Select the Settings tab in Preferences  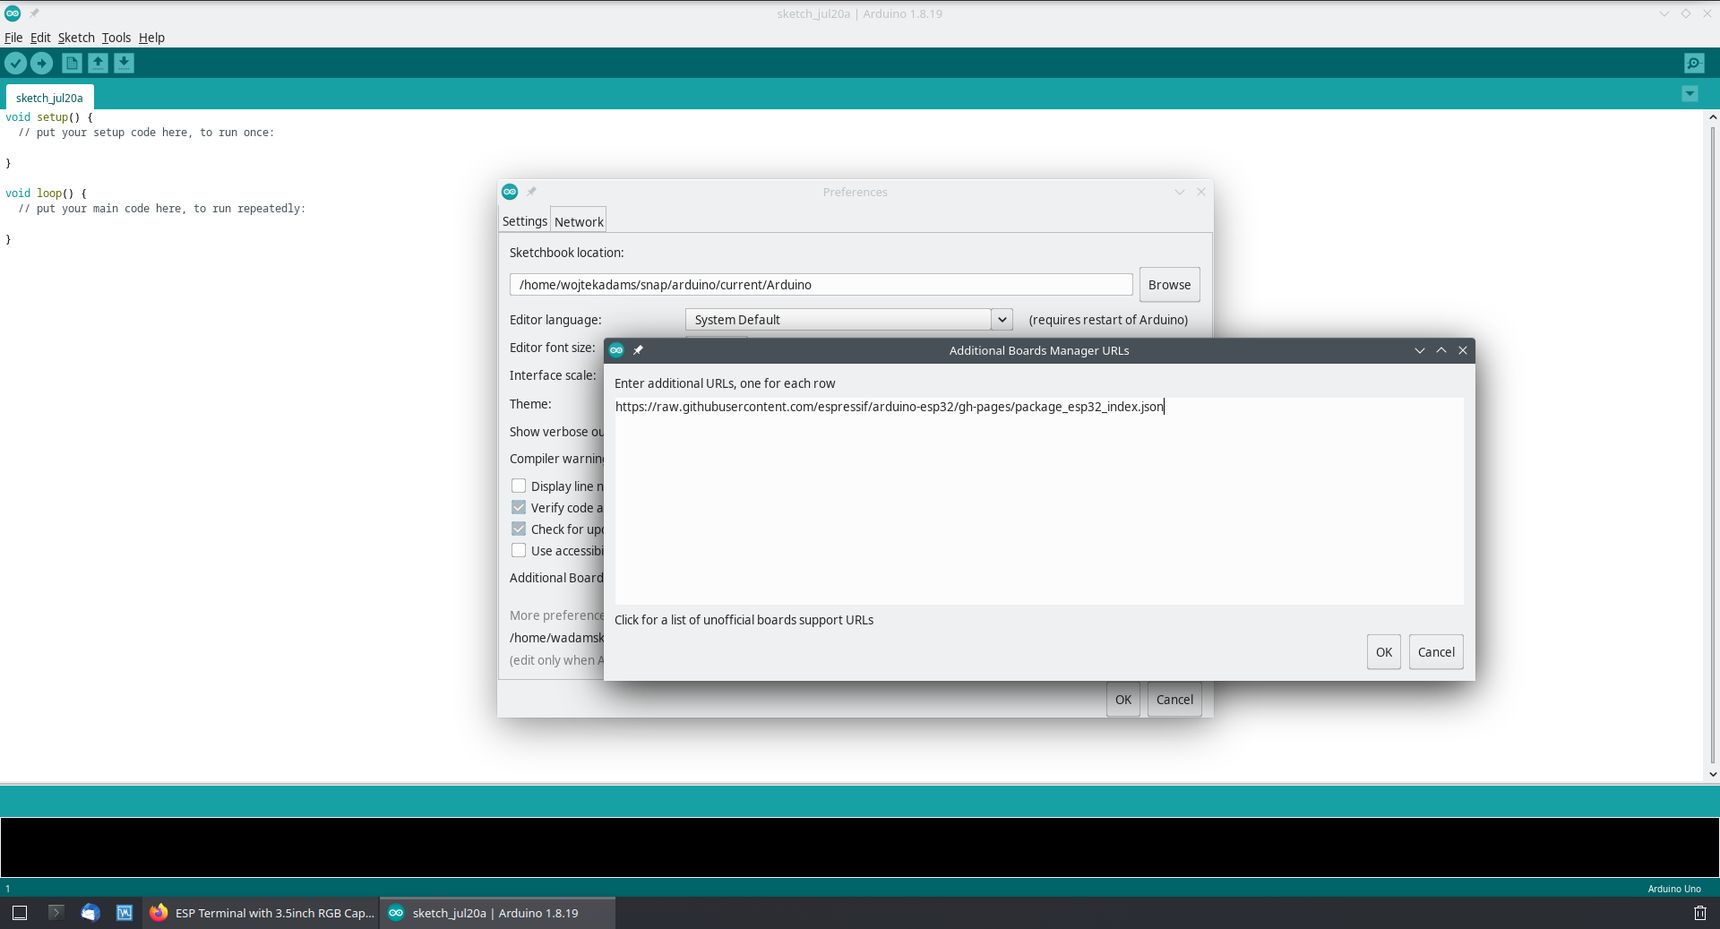(525, 221)
